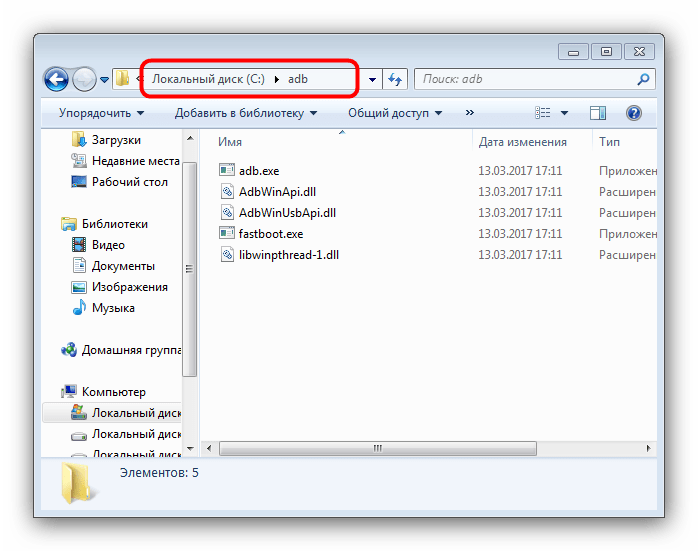The image size is (698, 551).
Task: Click the file list horizontal scrollbar thumb
Action: tap(378, 448)
